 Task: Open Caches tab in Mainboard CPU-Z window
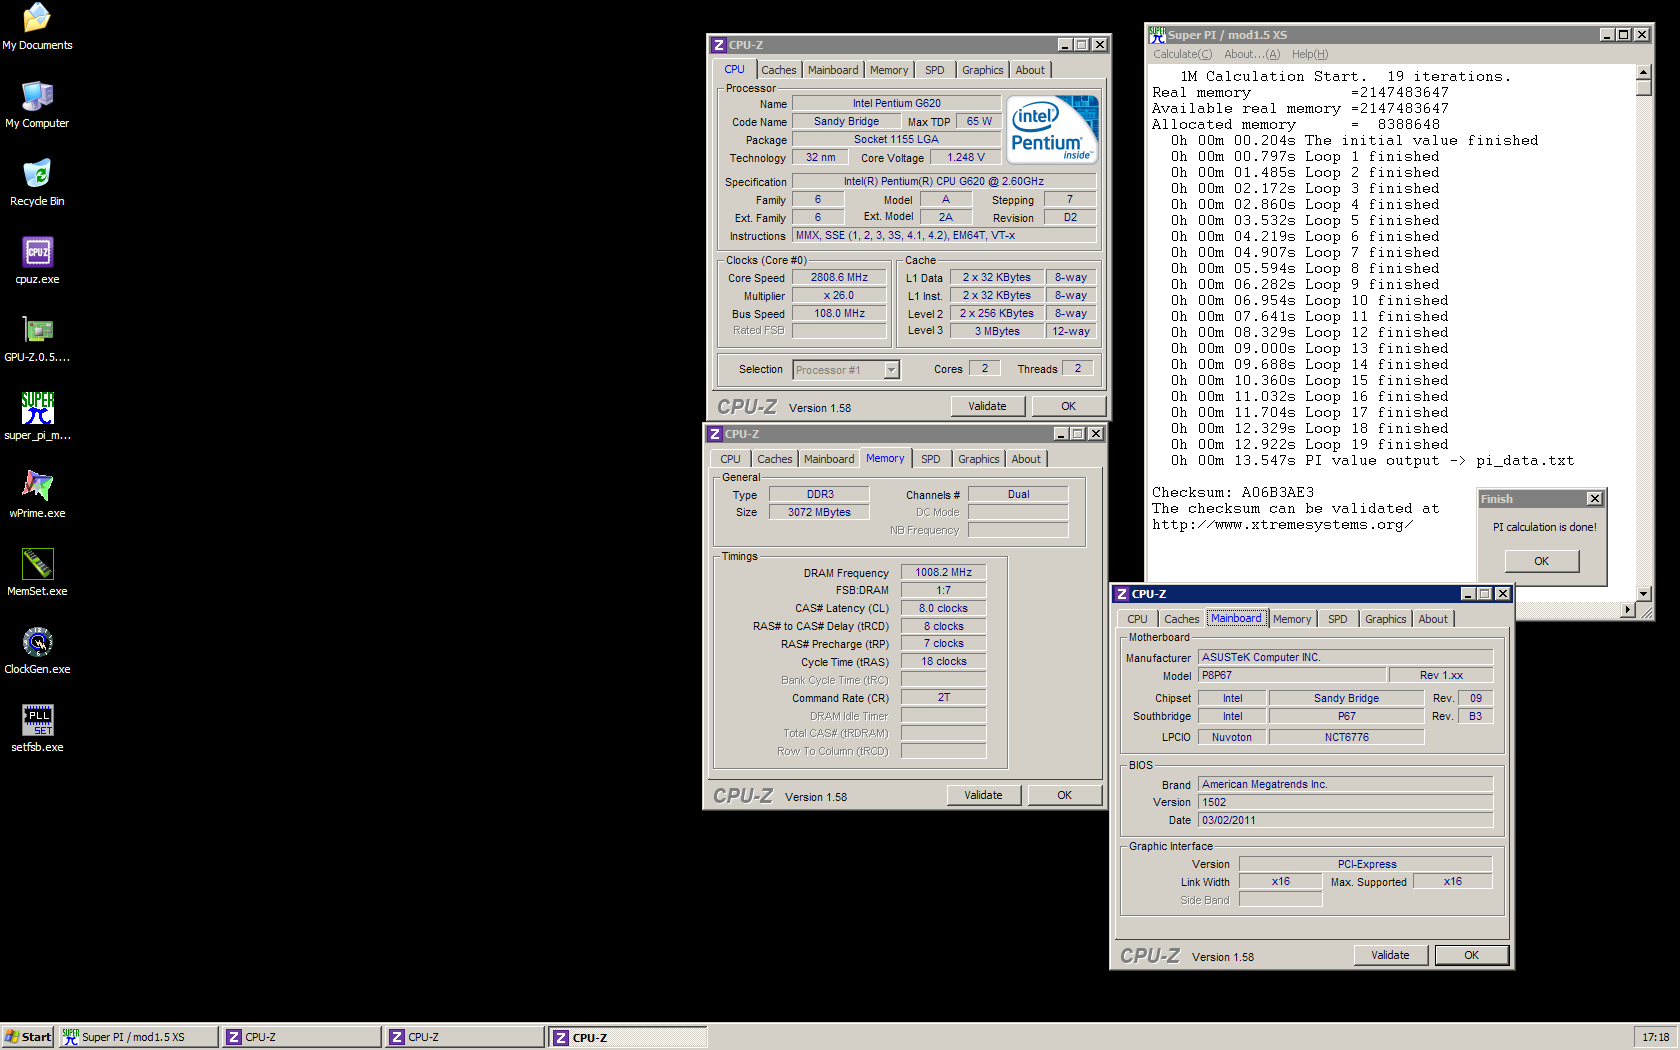1181,619
